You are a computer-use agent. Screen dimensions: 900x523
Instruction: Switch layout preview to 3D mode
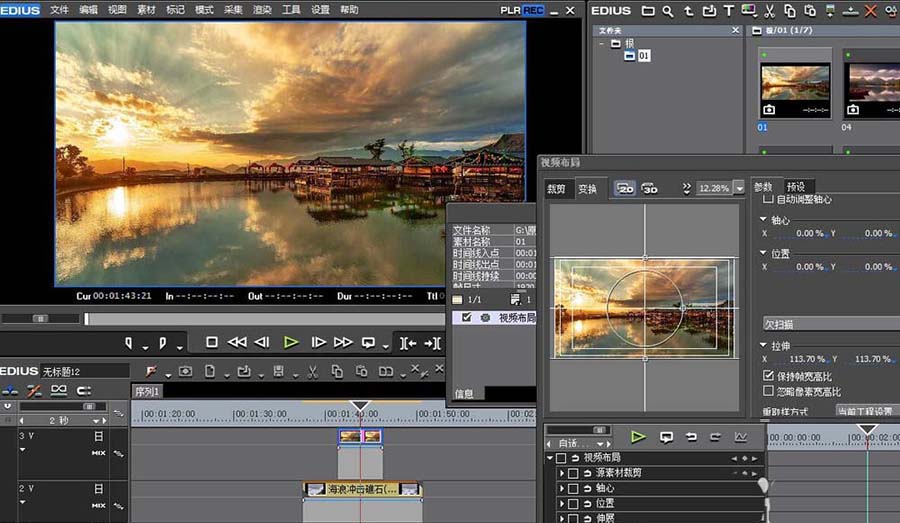[x=650, y=188]
